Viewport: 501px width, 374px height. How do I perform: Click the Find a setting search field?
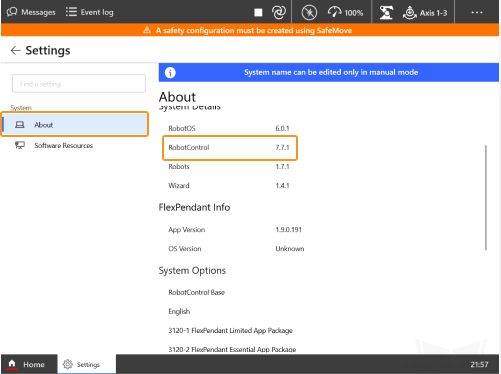(x=79, y=84)
